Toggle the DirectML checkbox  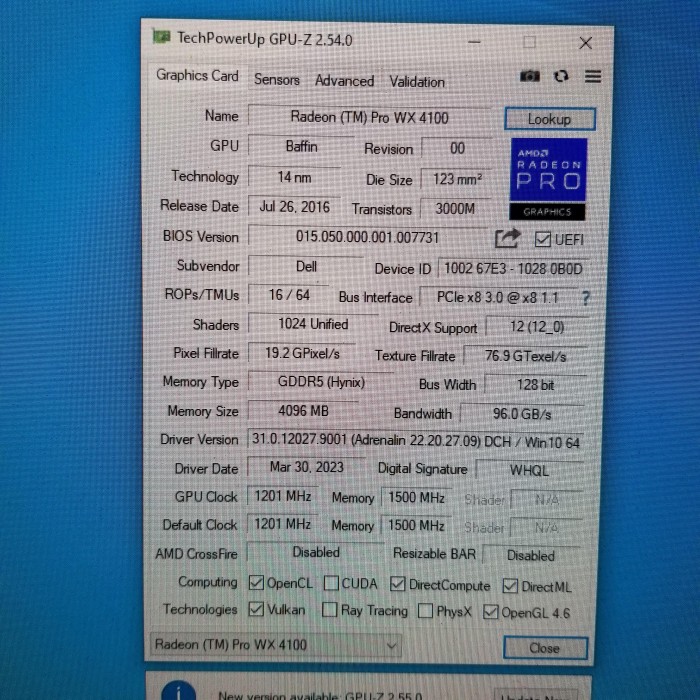click(510, 586)
